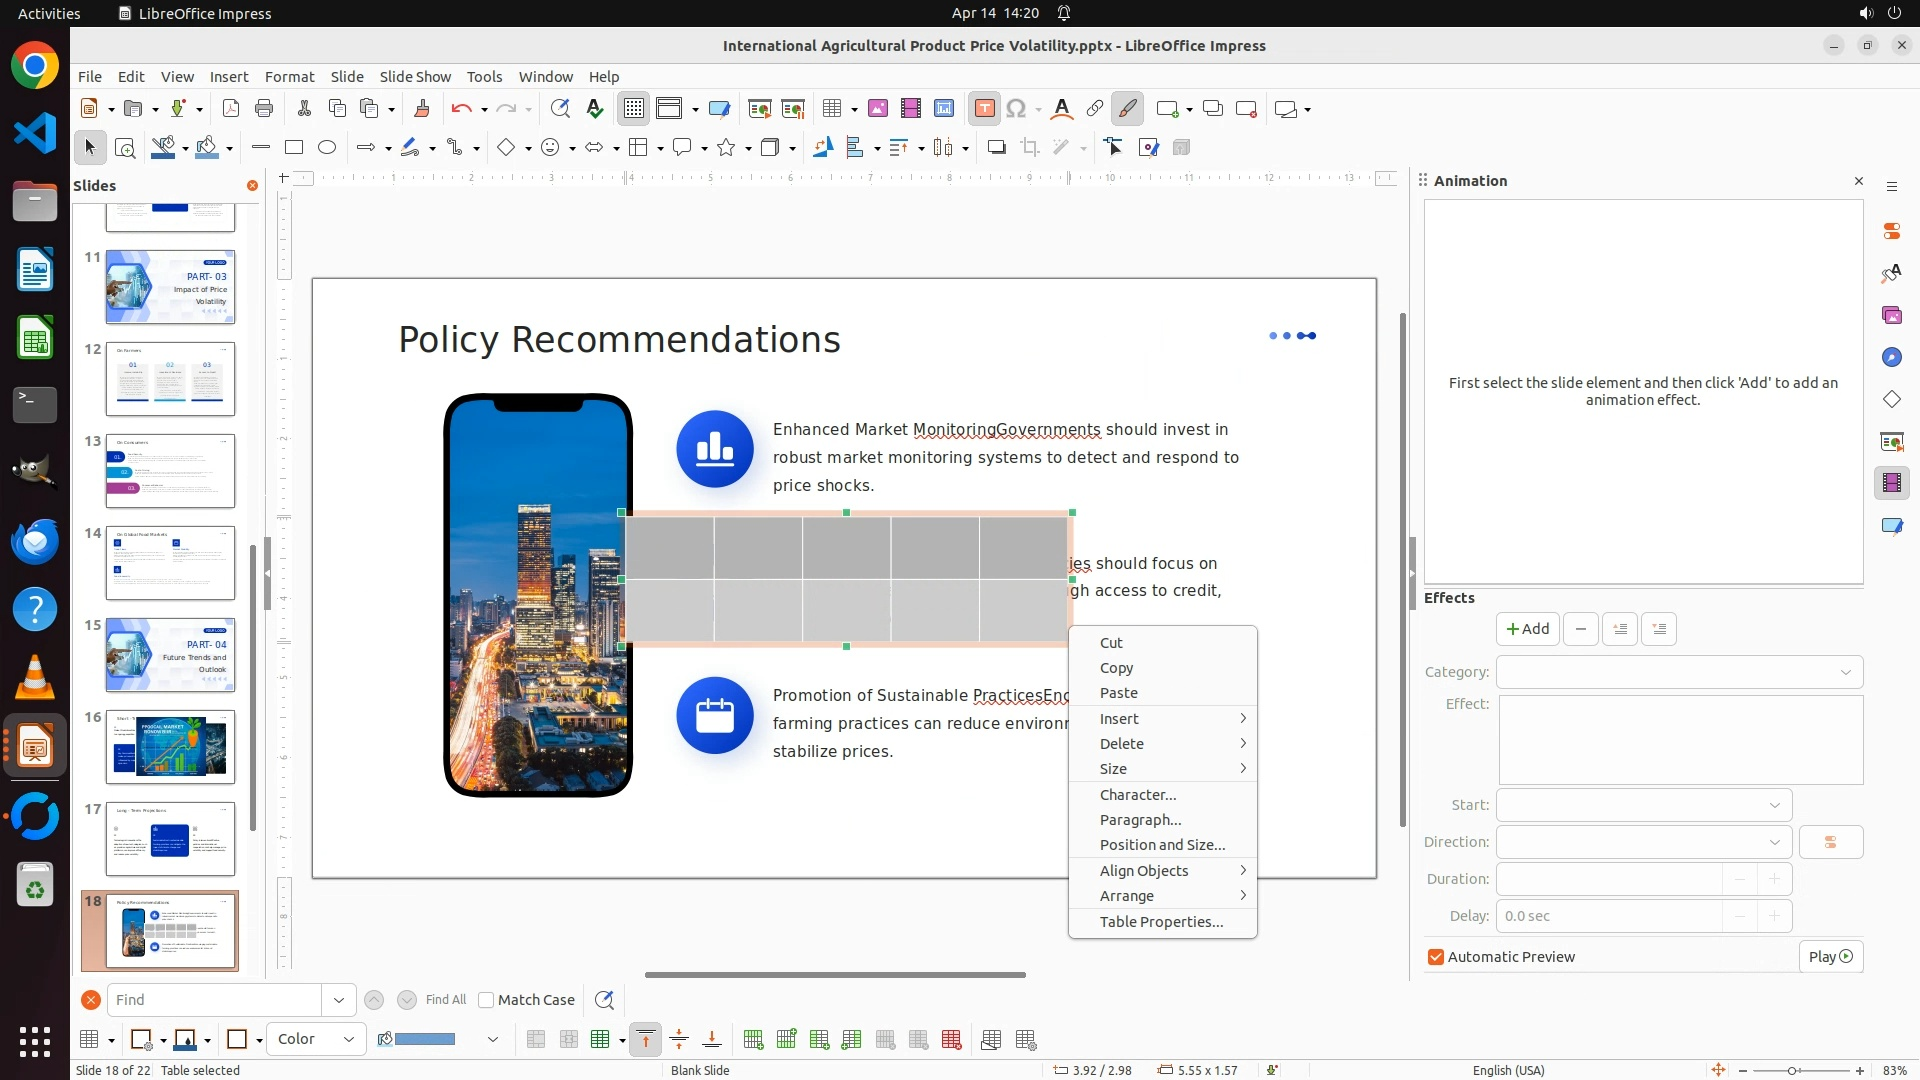The width and height of the screenshot is (1920, 1080).
Task: Click the Print icon in the toolbar
Action: (x=264, y=109)
